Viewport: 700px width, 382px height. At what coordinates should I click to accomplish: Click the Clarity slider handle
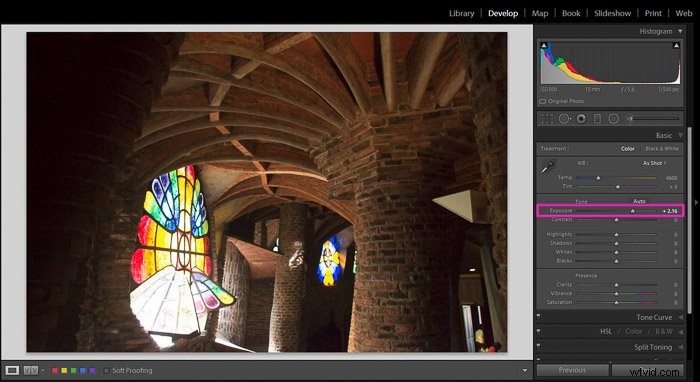coord(617,285)
